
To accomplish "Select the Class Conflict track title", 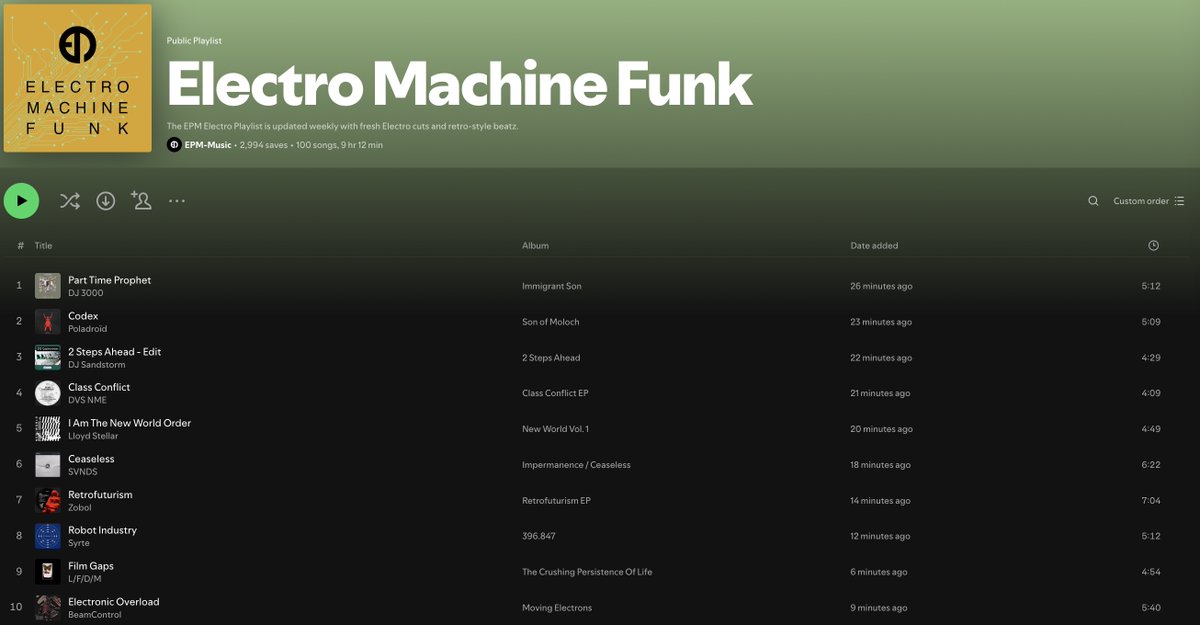I will pos(99,387).
